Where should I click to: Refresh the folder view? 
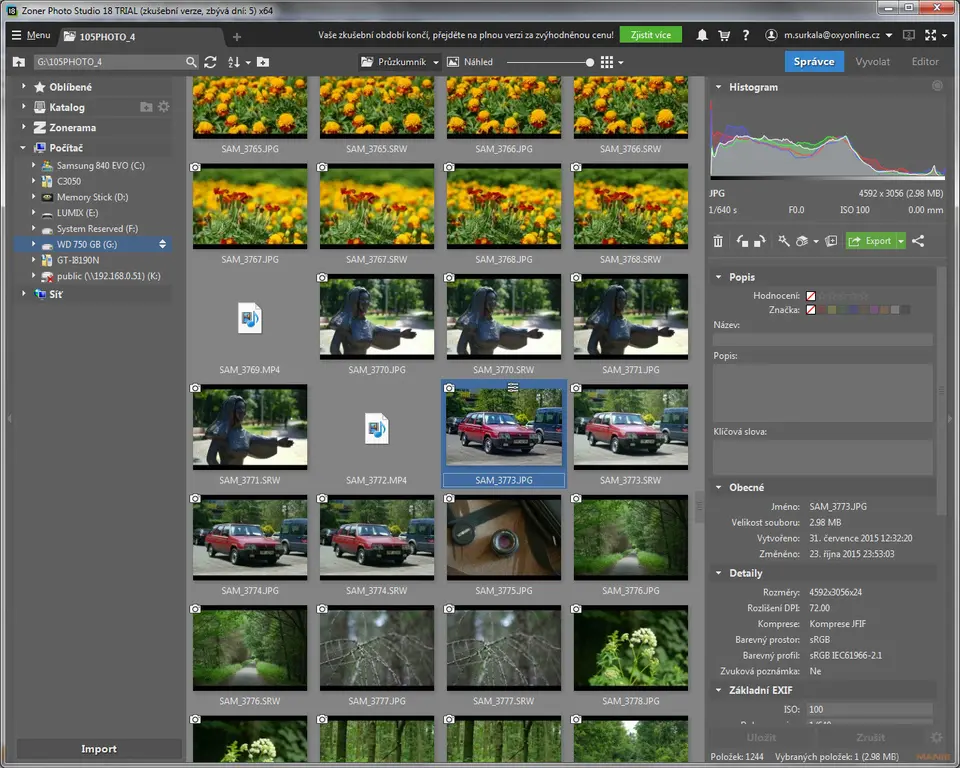point(210,62)
